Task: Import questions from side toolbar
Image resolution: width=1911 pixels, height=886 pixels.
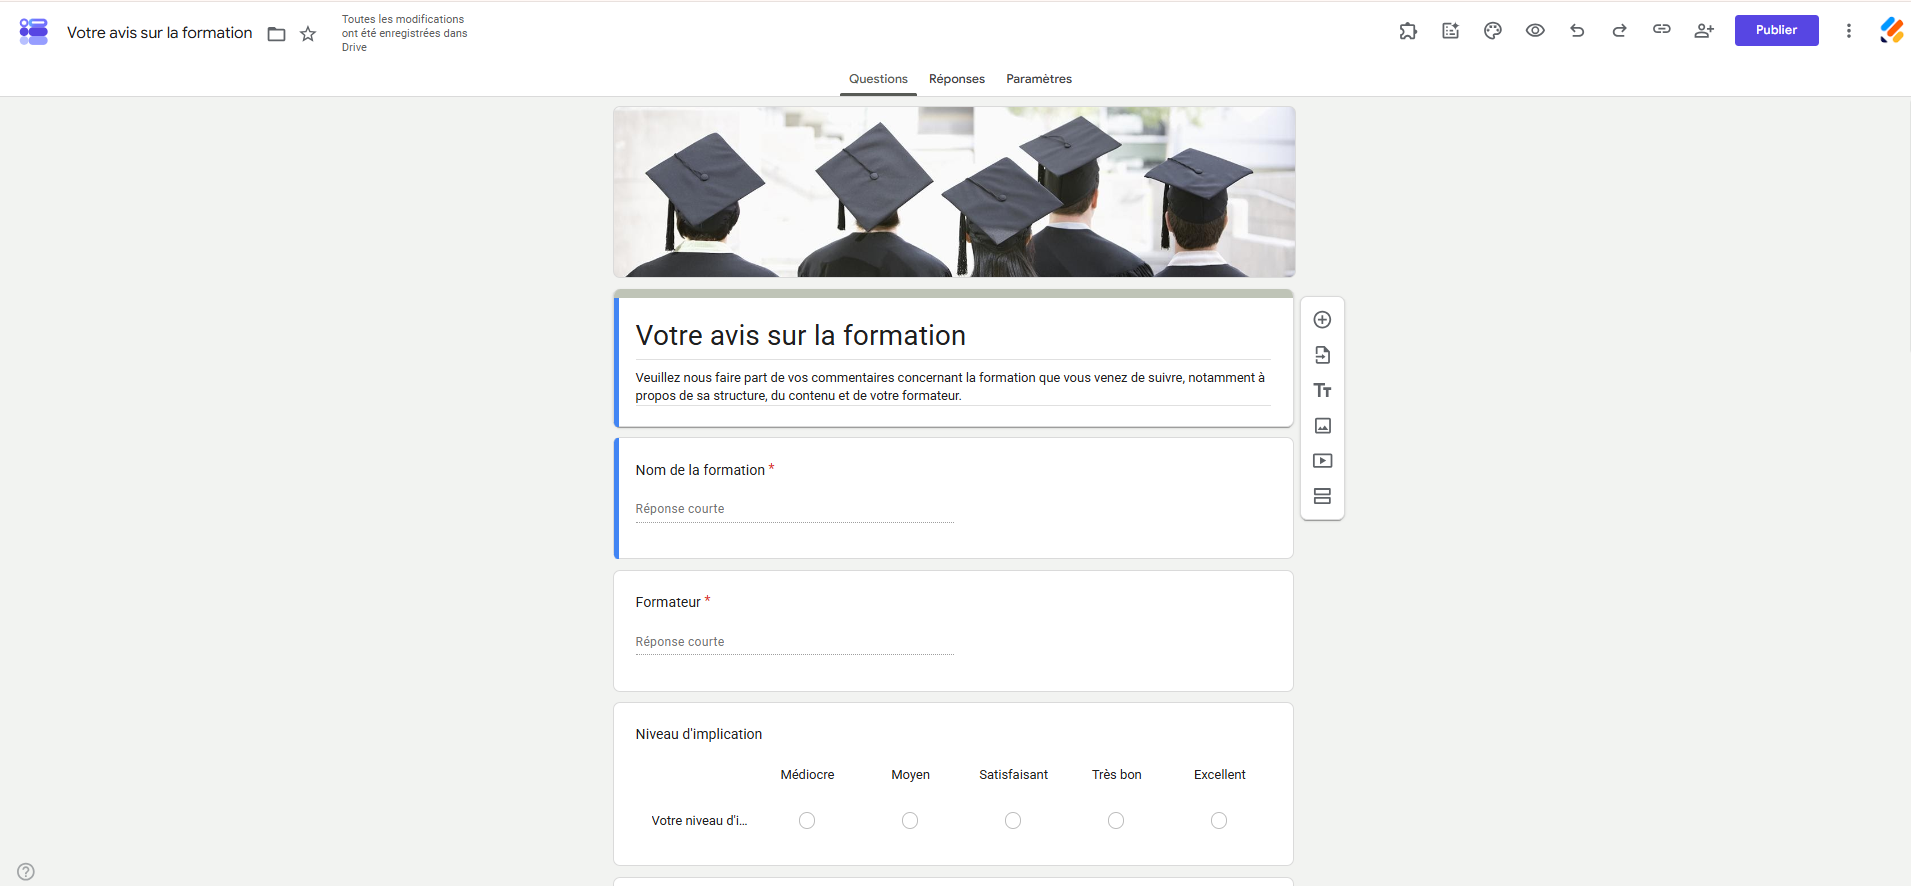Action: click(x=1322, y=355)
